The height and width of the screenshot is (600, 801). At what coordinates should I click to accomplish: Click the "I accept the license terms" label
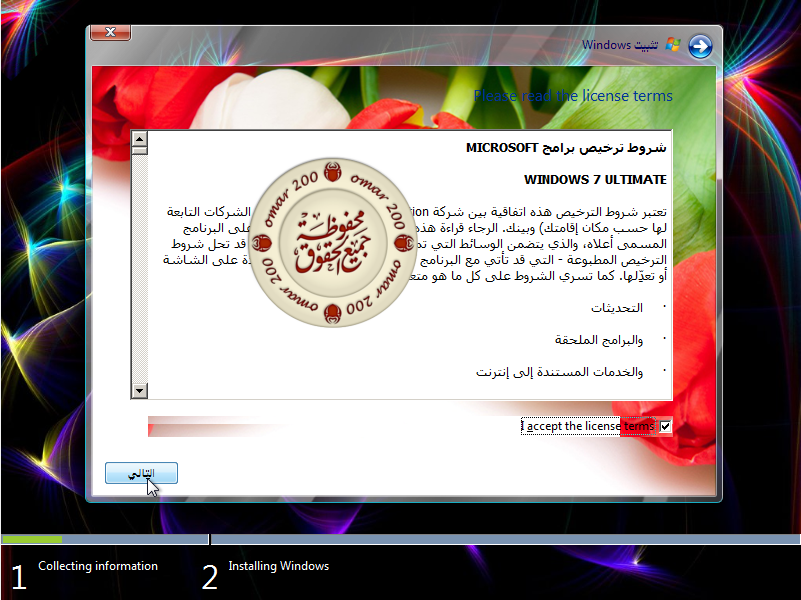pyautogui.click(x=588, y=426)
